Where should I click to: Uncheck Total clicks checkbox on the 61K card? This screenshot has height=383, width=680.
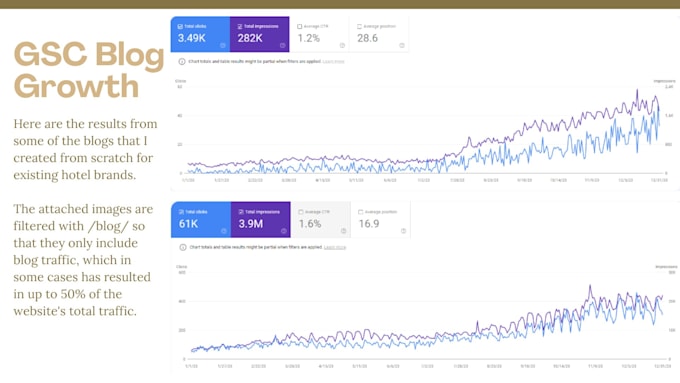pyautogui.click(x=181, y=212)
